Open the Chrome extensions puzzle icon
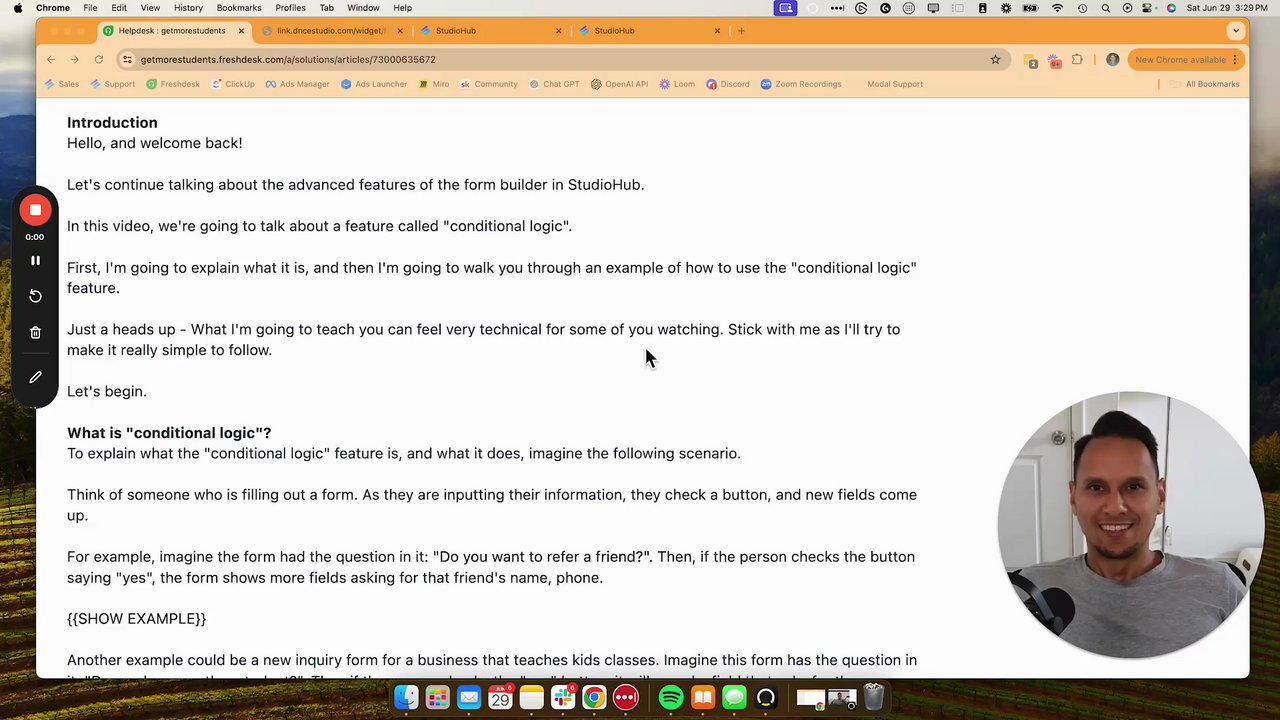 click(x=1077, y=60)
